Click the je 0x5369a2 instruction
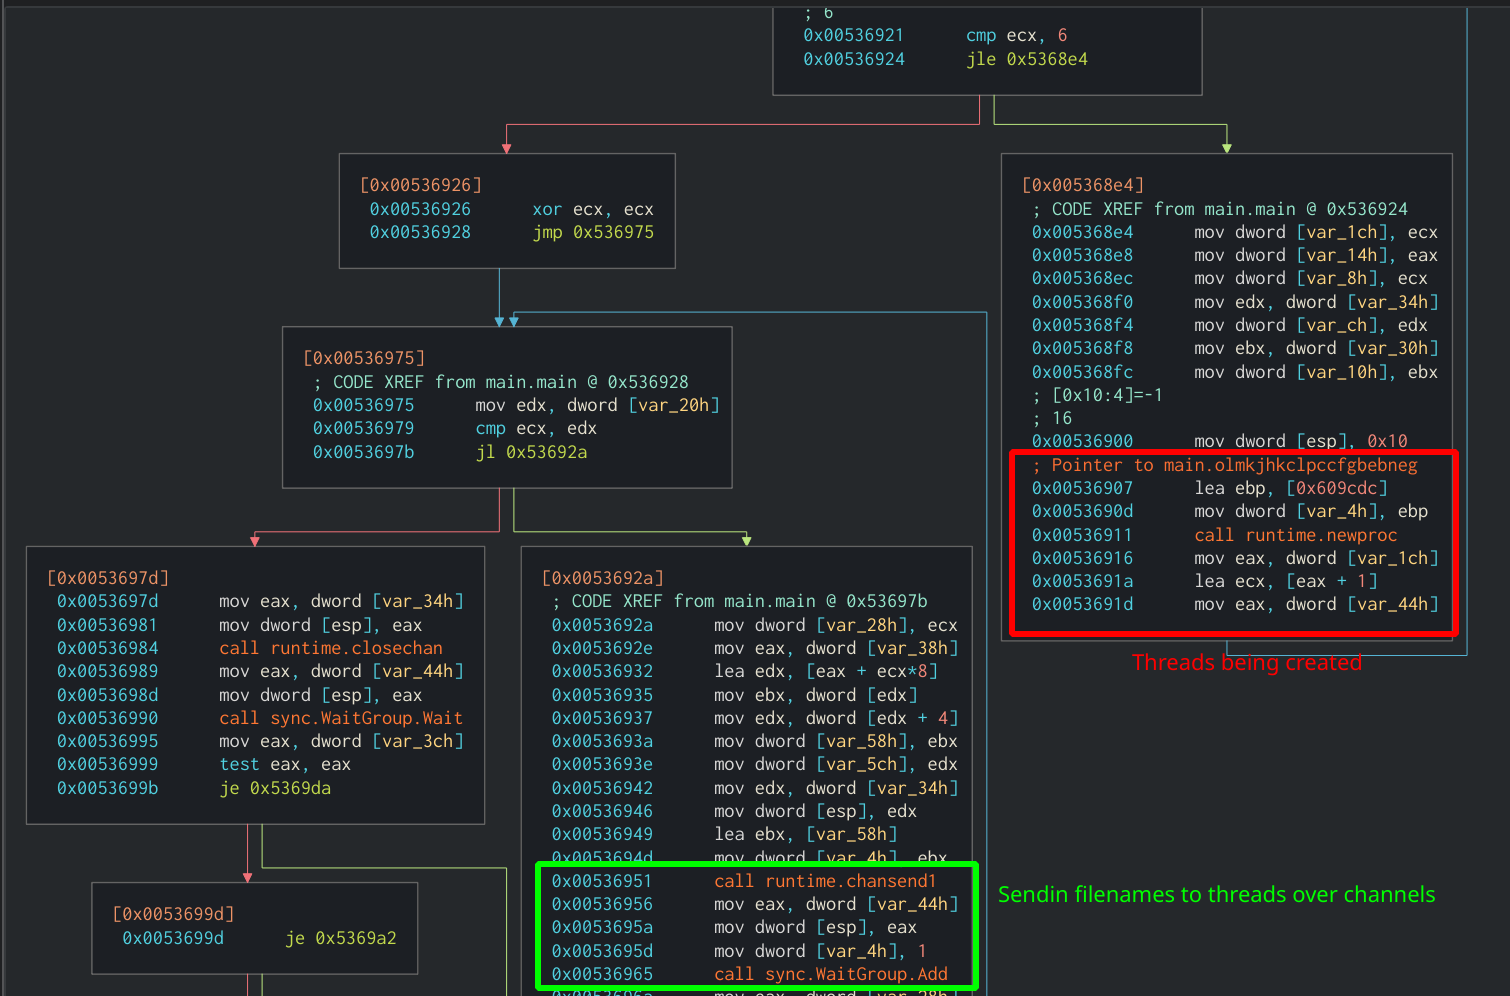Image resolution: width=1510 pixels, height=996 pixels. coord(344,938)
